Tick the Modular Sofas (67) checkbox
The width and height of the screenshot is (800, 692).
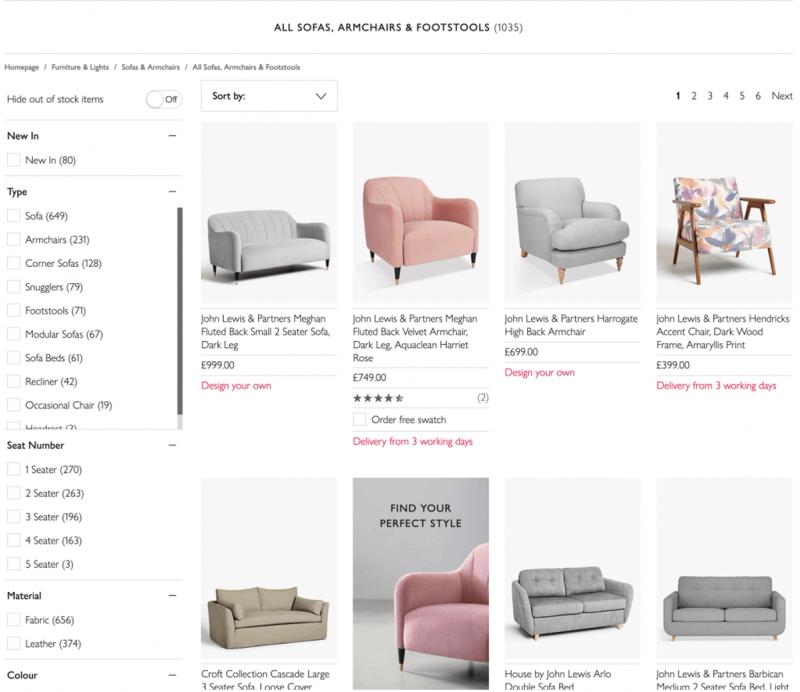(x=14, y=334)
